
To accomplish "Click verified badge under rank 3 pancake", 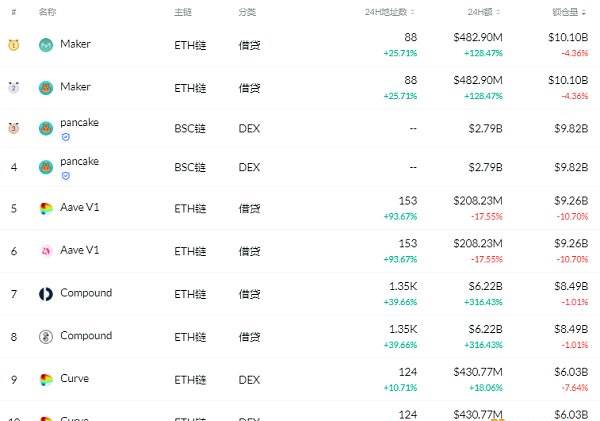I will click(x=66, y=137).
